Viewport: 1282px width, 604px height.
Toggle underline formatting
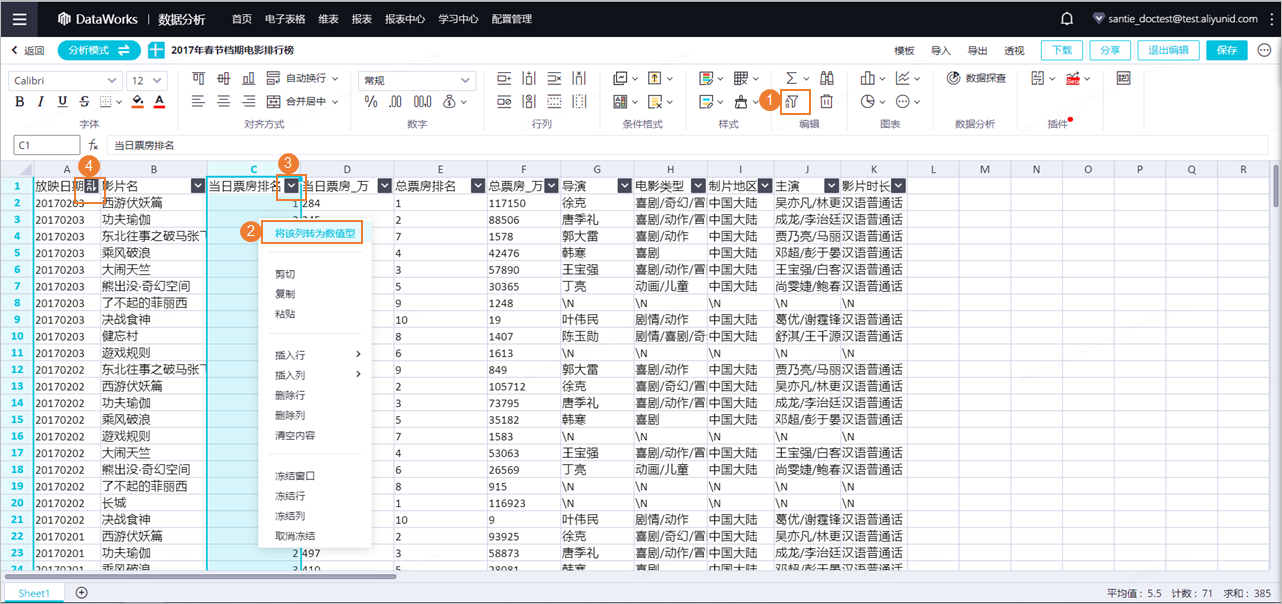tap(63, 102)
